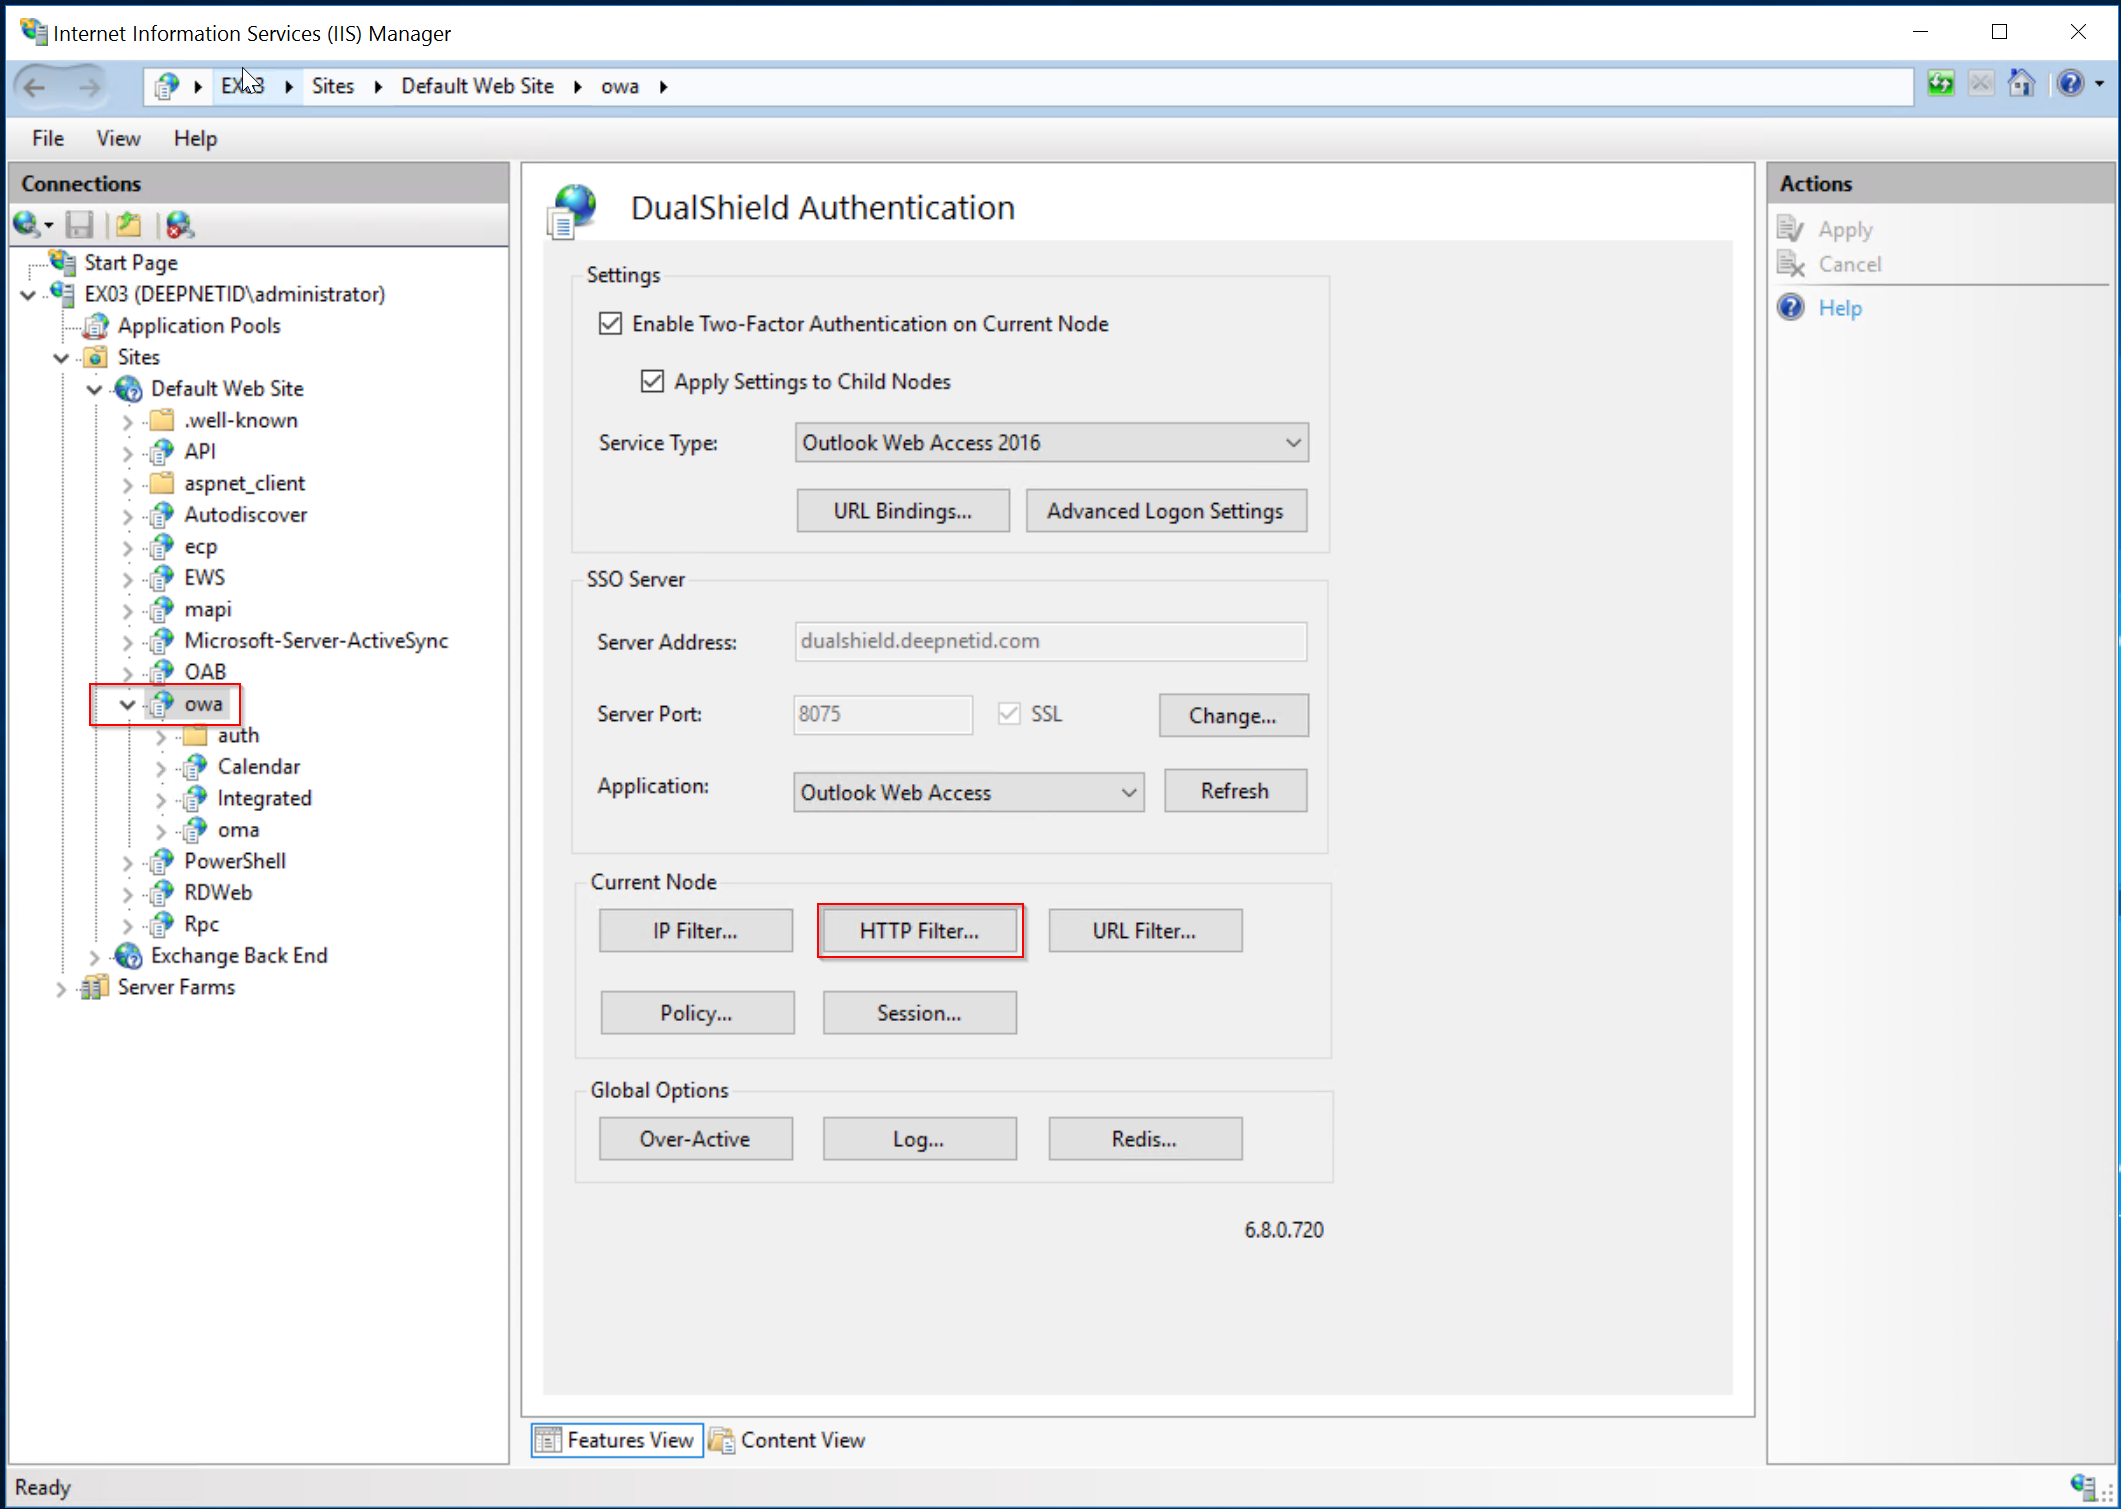Click the Default Web Site breadcrumb entry
2121x1509 pixels.
[x=477, y=86]
